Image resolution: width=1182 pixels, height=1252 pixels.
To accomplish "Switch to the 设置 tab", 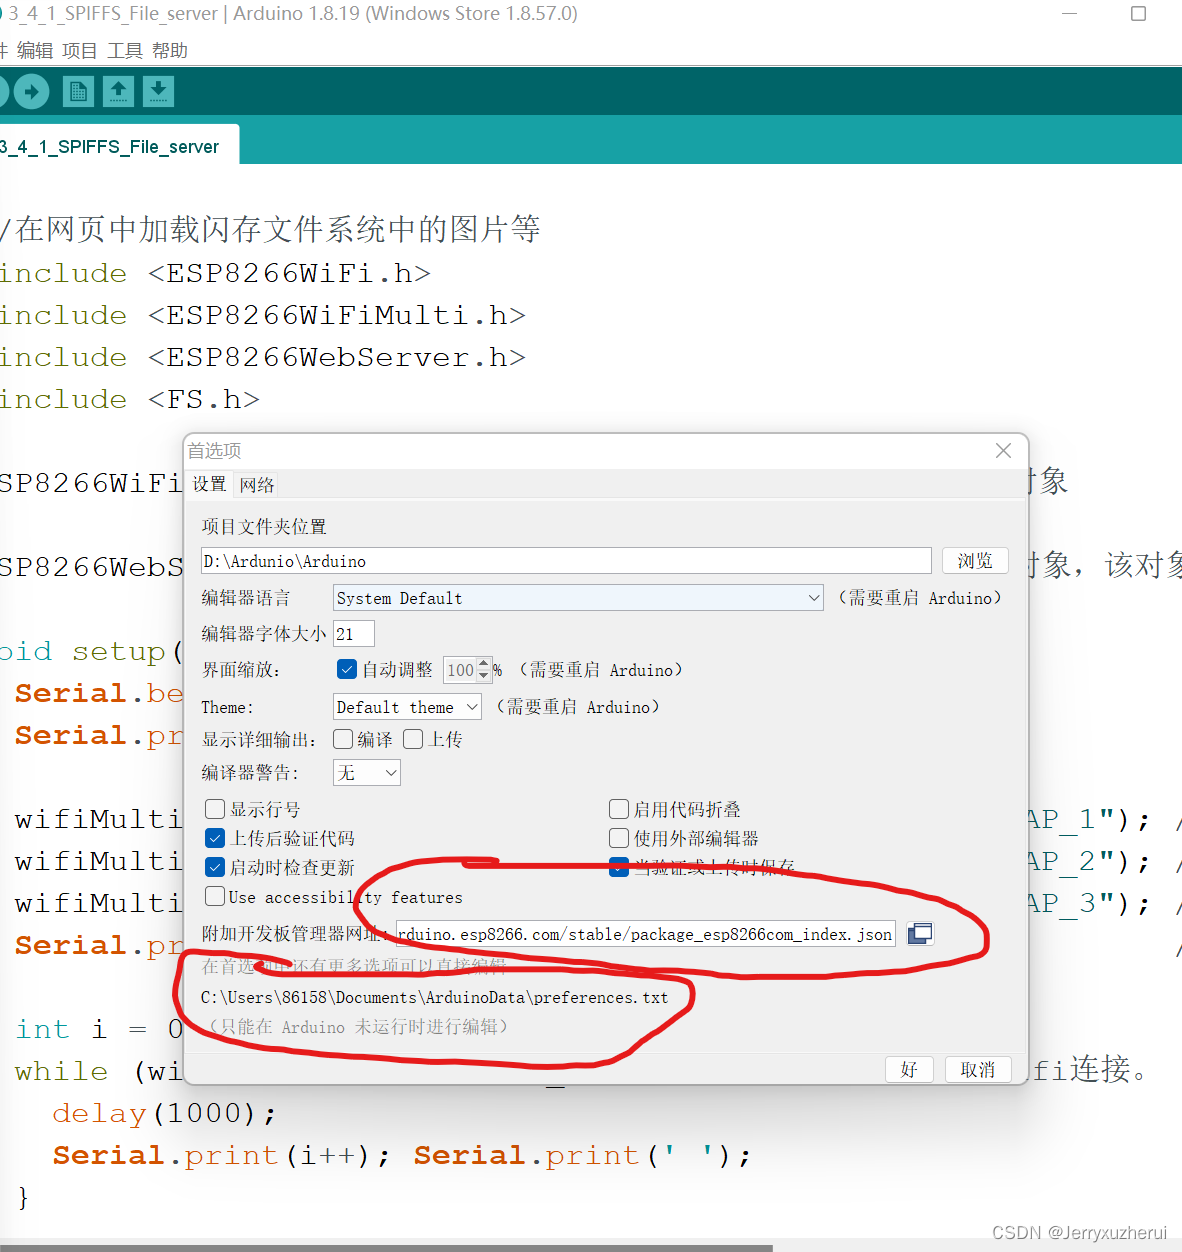I will pos(209,484).
